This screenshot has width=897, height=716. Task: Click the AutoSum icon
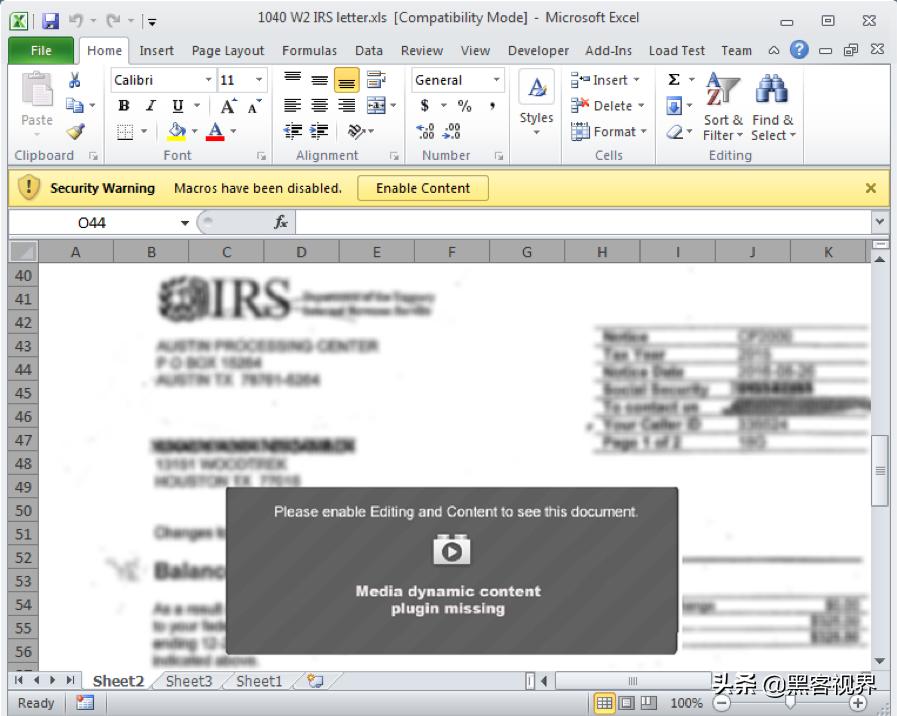click(x=674, y=78)
